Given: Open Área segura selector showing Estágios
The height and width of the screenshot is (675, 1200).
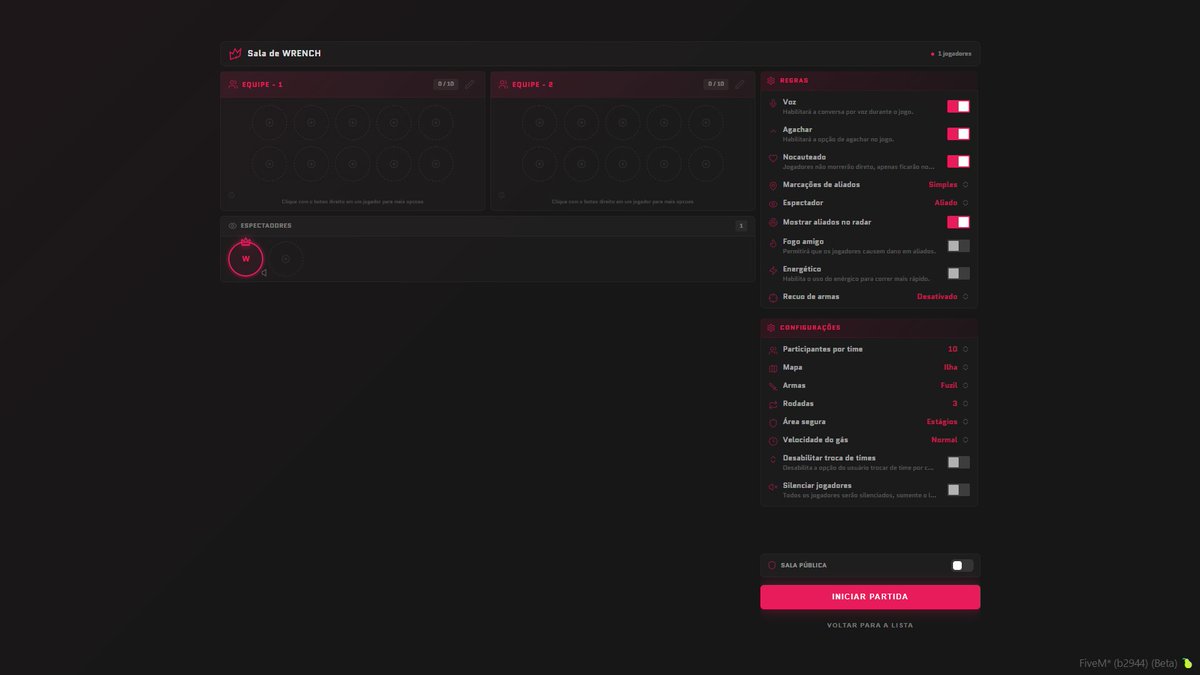Looking at the screenshot, I should coord(947,422).
